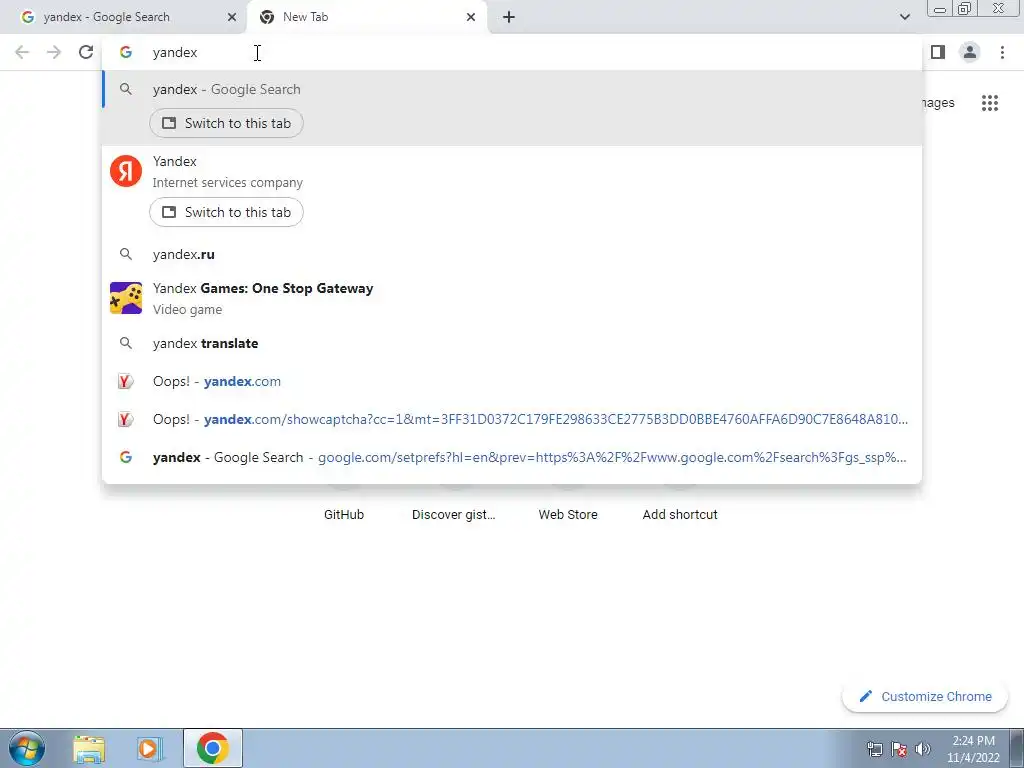Click the browser forward arrow
Image resolution: width=1024 pixels, height=768 pixels.
pos(54,52)
